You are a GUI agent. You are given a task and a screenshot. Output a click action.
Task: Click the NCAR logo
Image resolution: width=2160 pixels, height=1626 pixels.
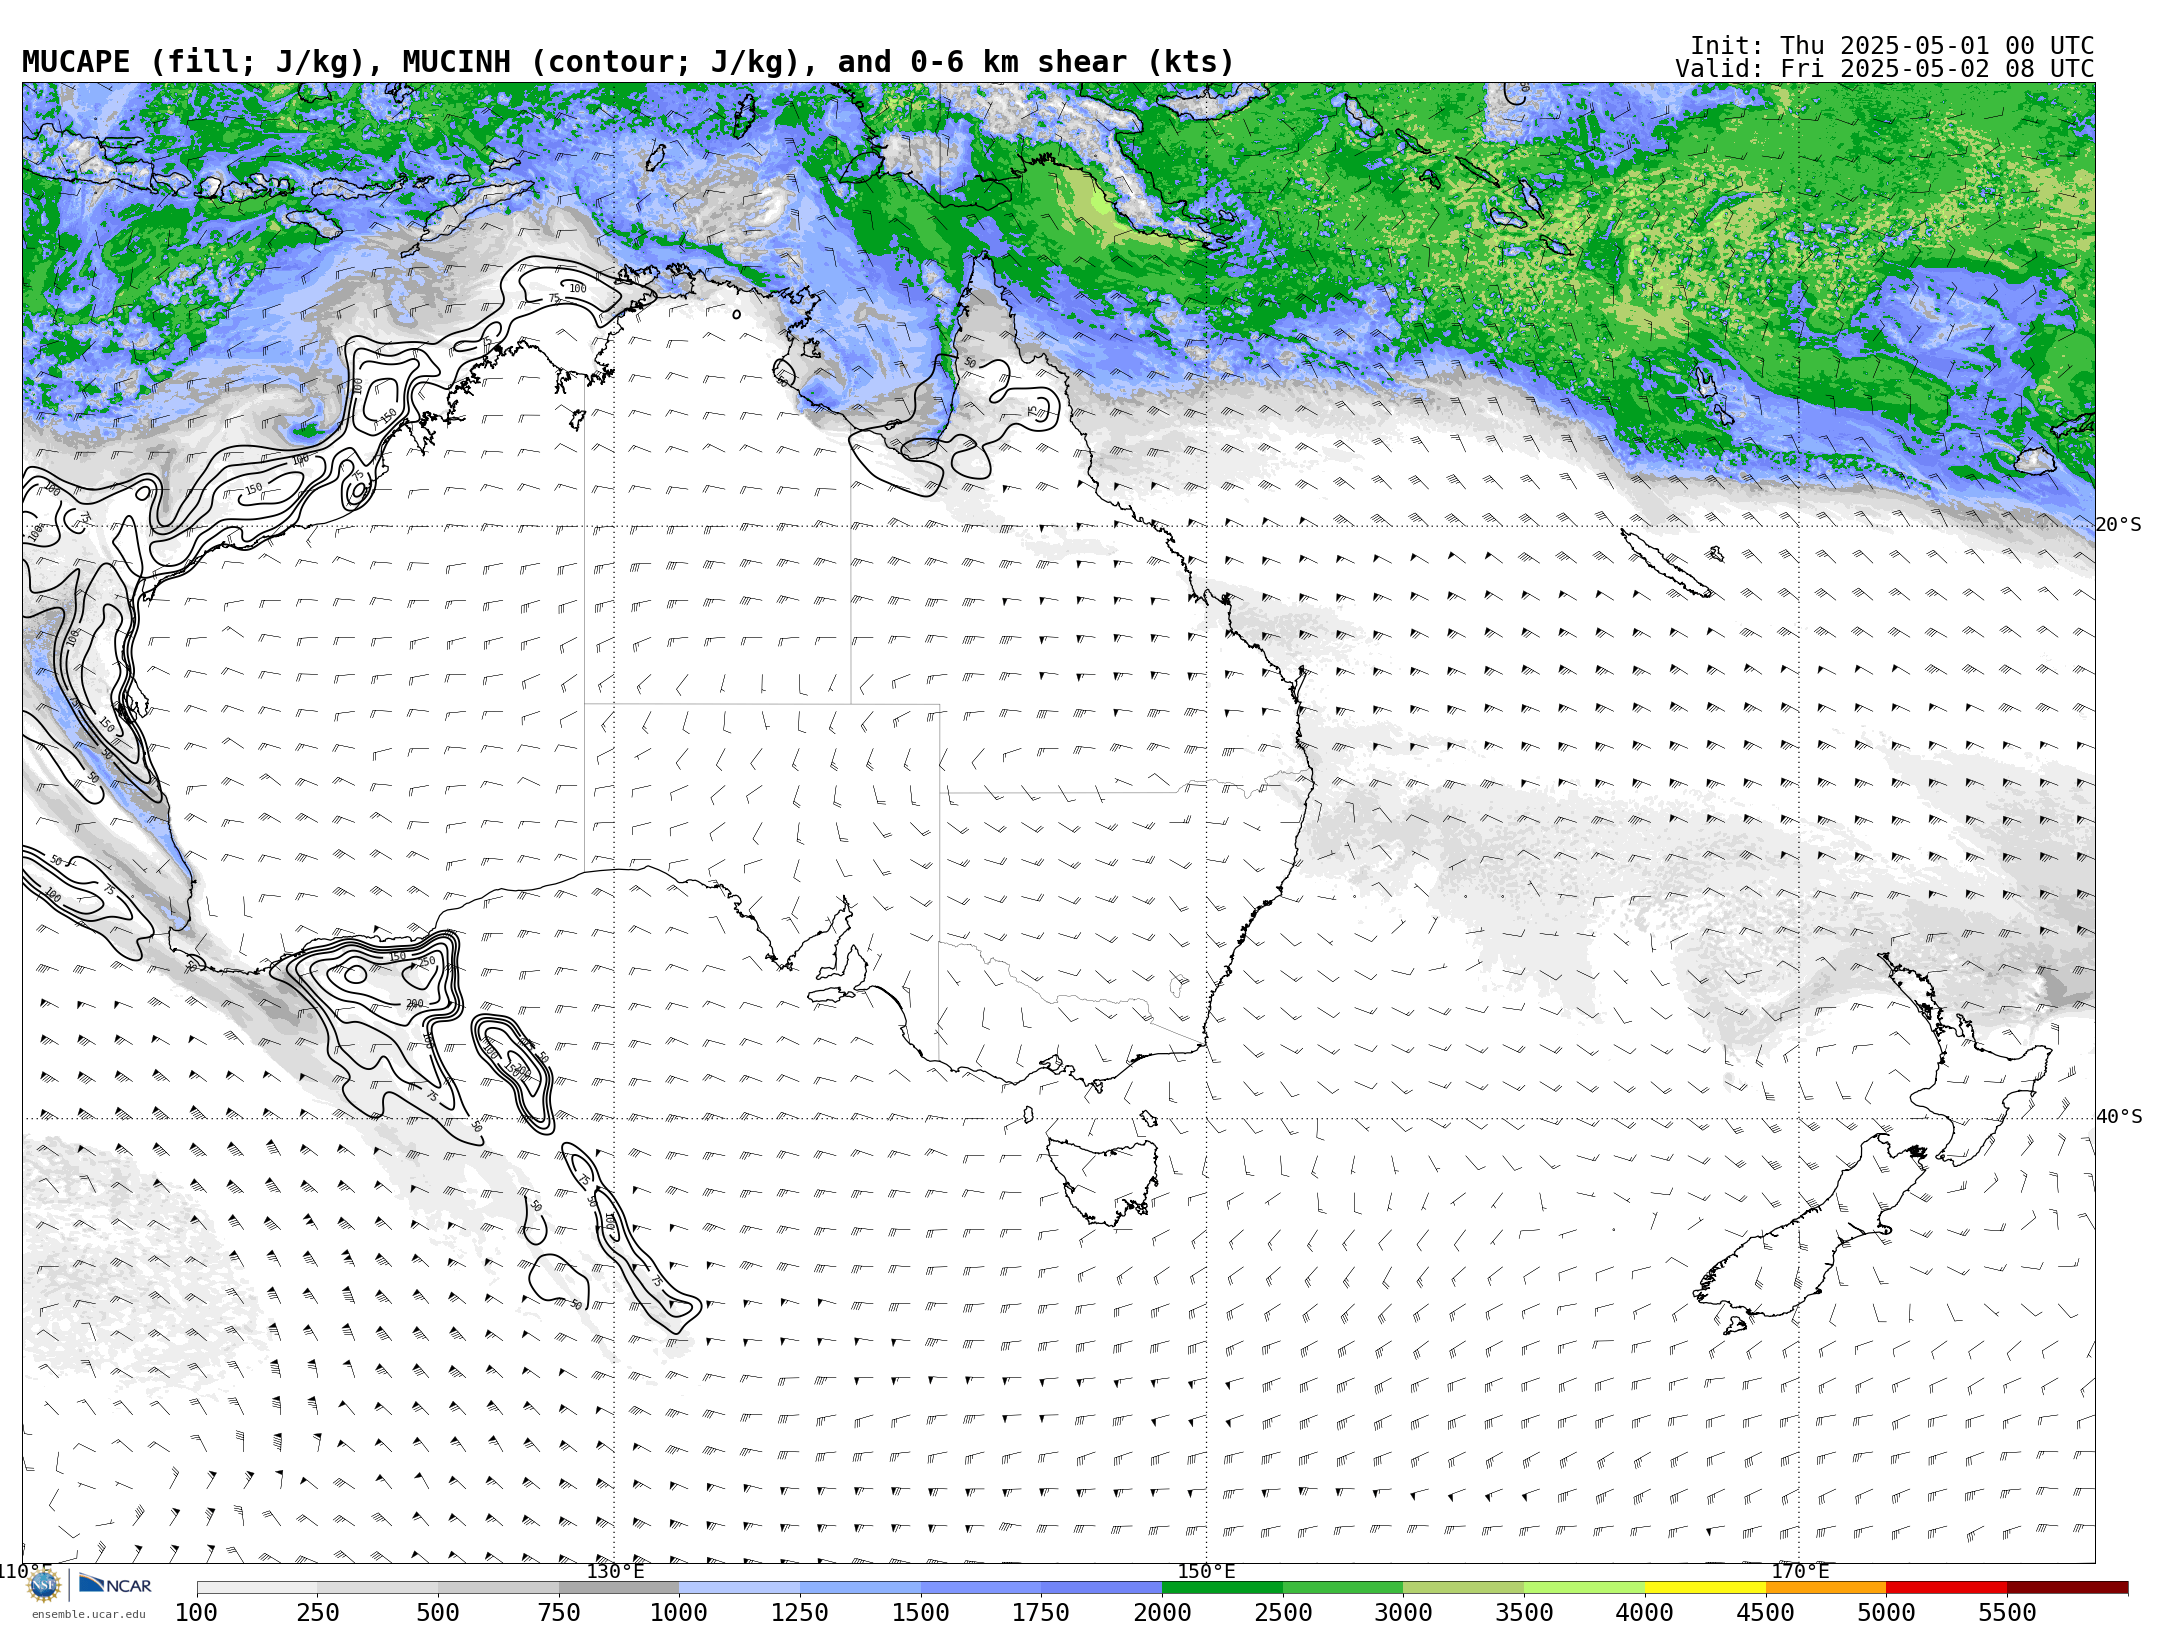[x=115, y=1585]
